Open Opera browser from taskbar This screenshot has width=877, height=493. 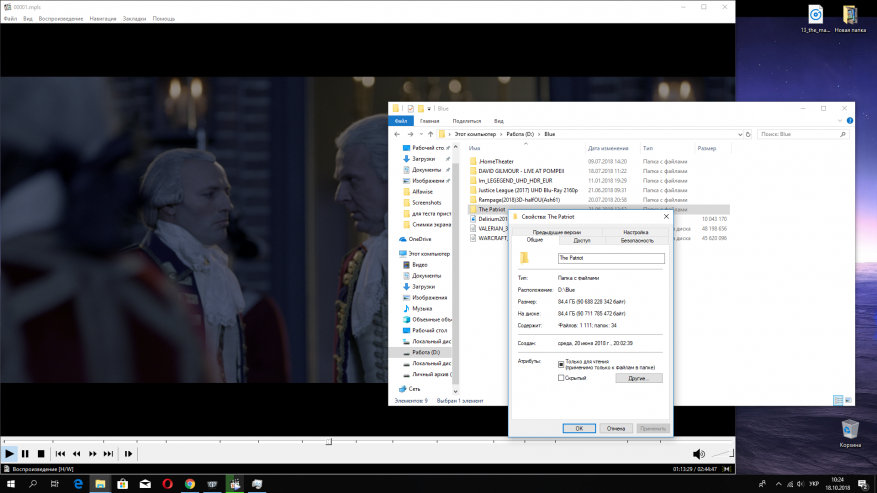click(167, 484)
